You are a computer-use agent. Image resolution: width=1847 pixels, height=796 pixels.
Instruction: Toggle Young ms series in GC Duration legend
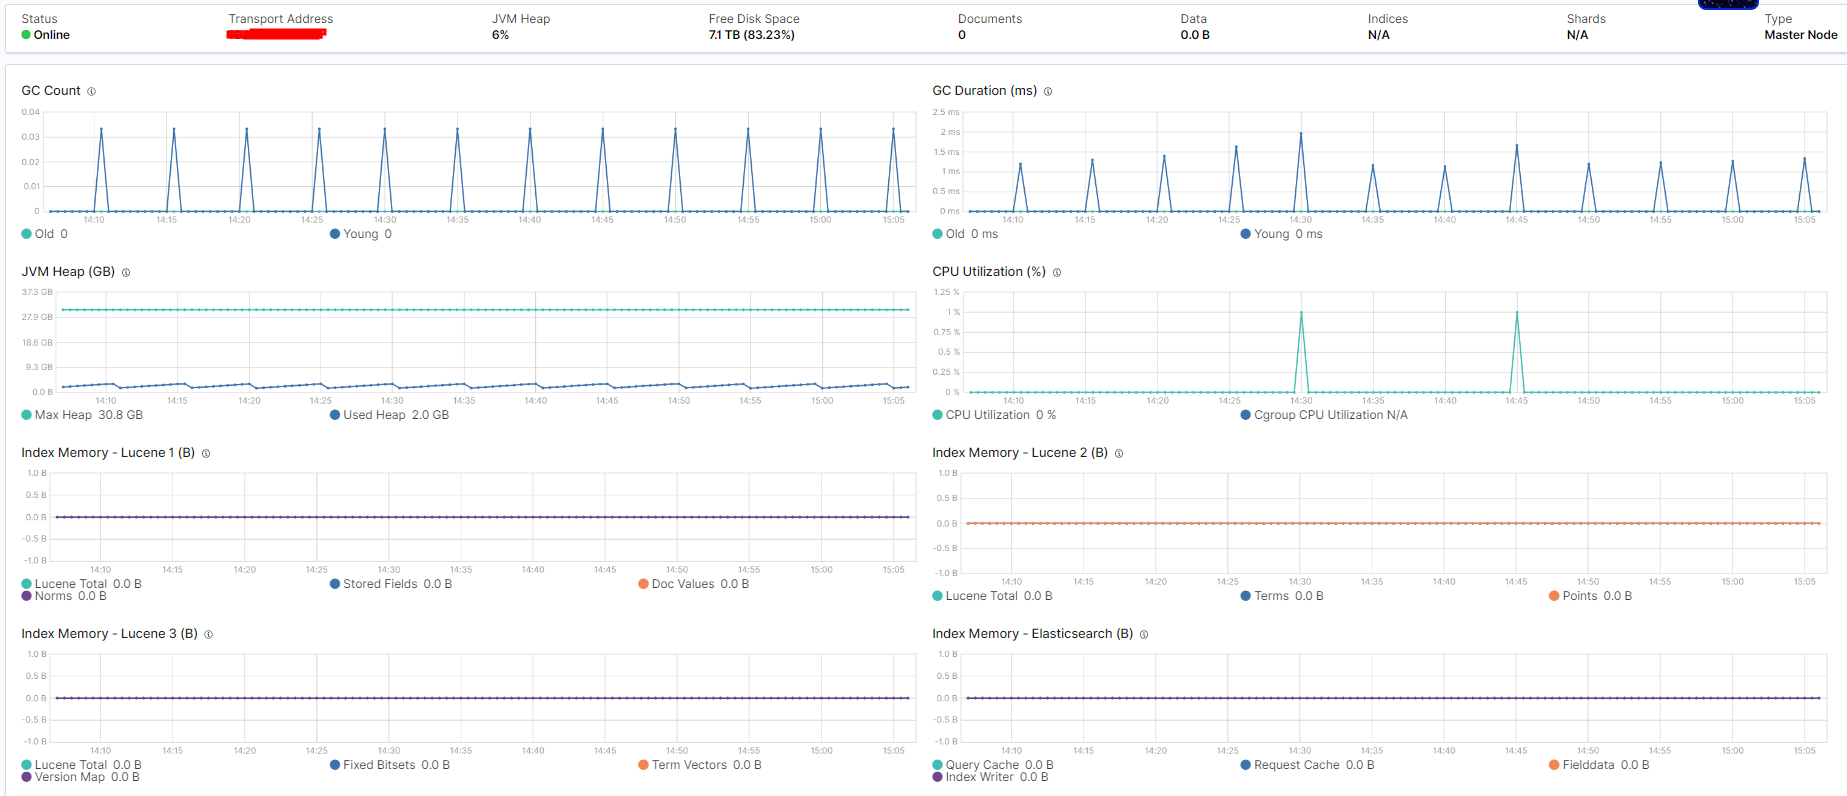[x=1281, y=234]
